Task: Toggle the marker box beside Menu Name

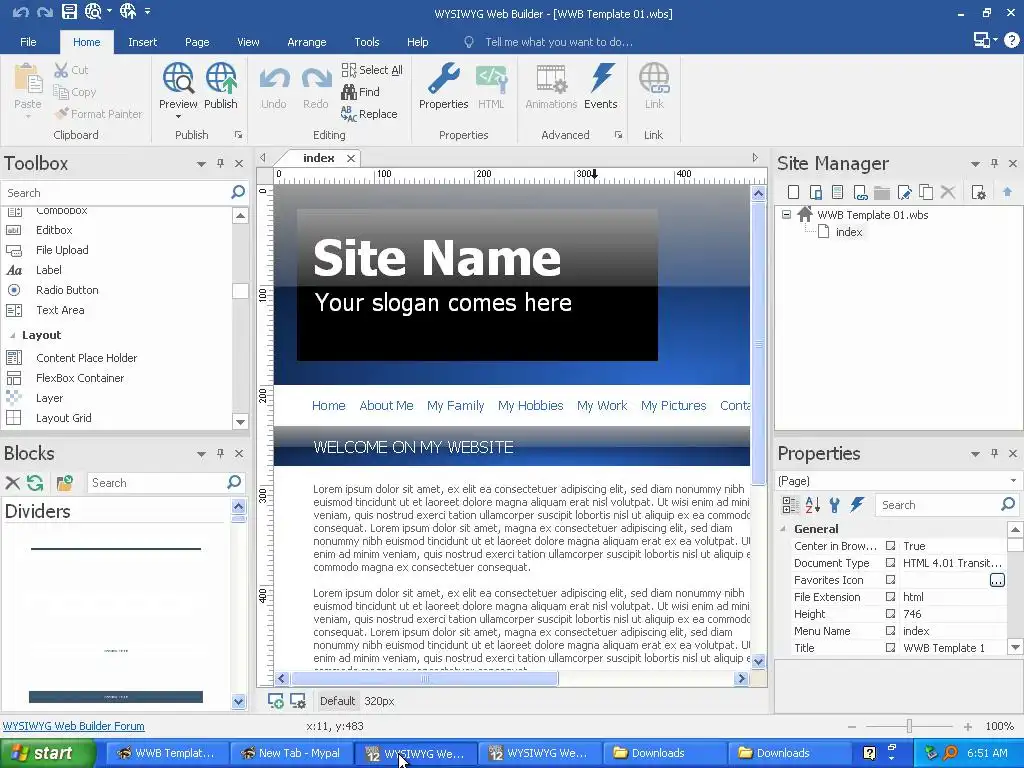Action: [890, 631]
